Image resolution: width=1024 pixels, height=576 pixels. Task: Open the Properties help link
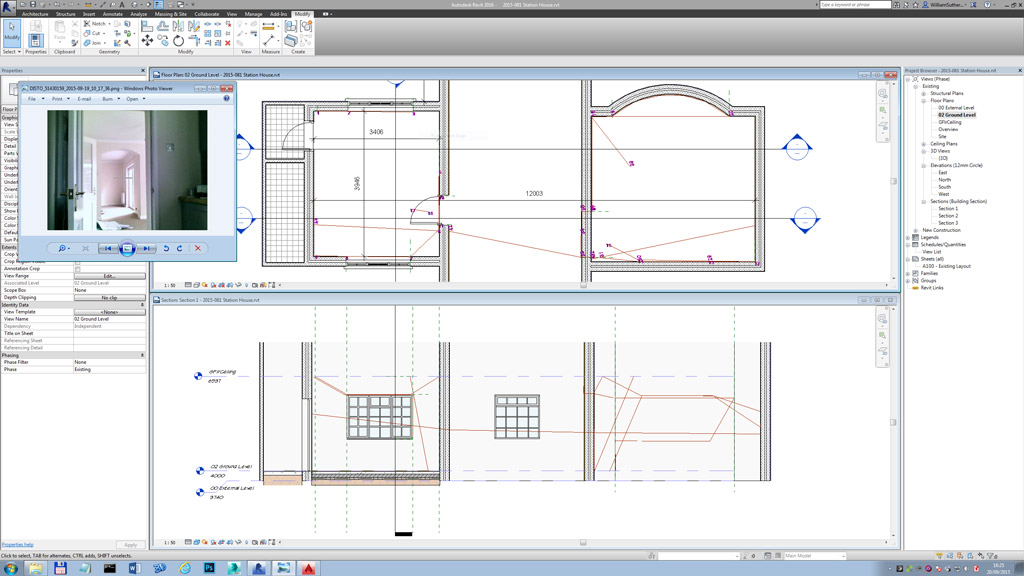pos(18,544)
